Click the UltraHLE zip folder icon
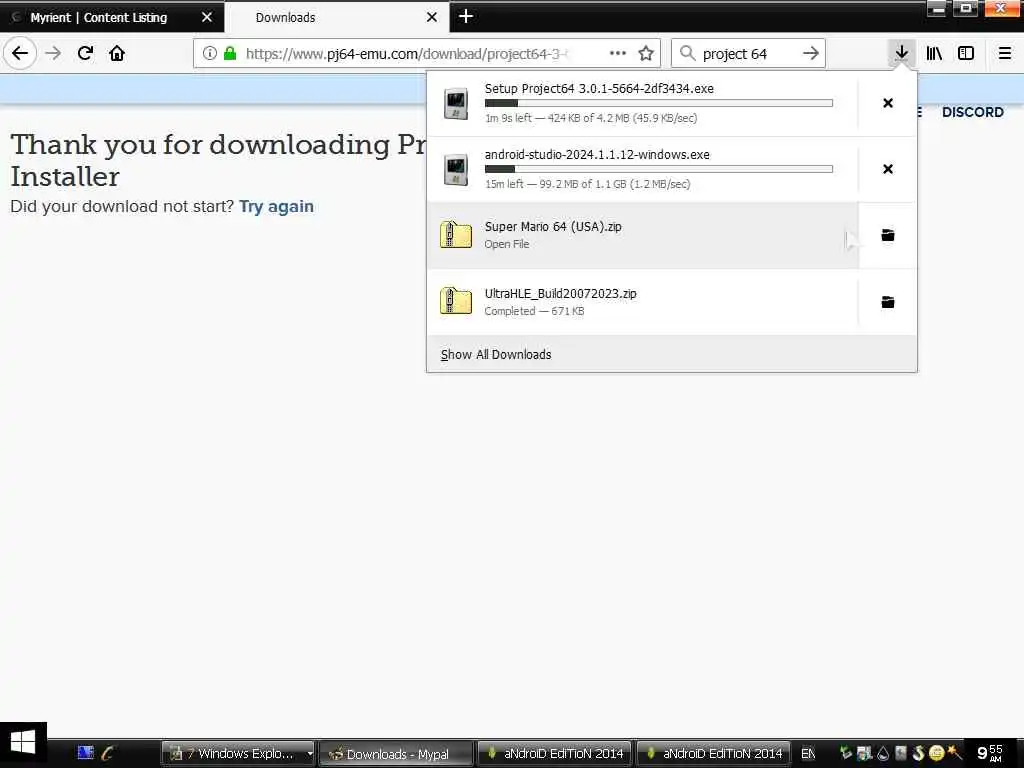This screenshot has height=768, width=1024. 456,301
